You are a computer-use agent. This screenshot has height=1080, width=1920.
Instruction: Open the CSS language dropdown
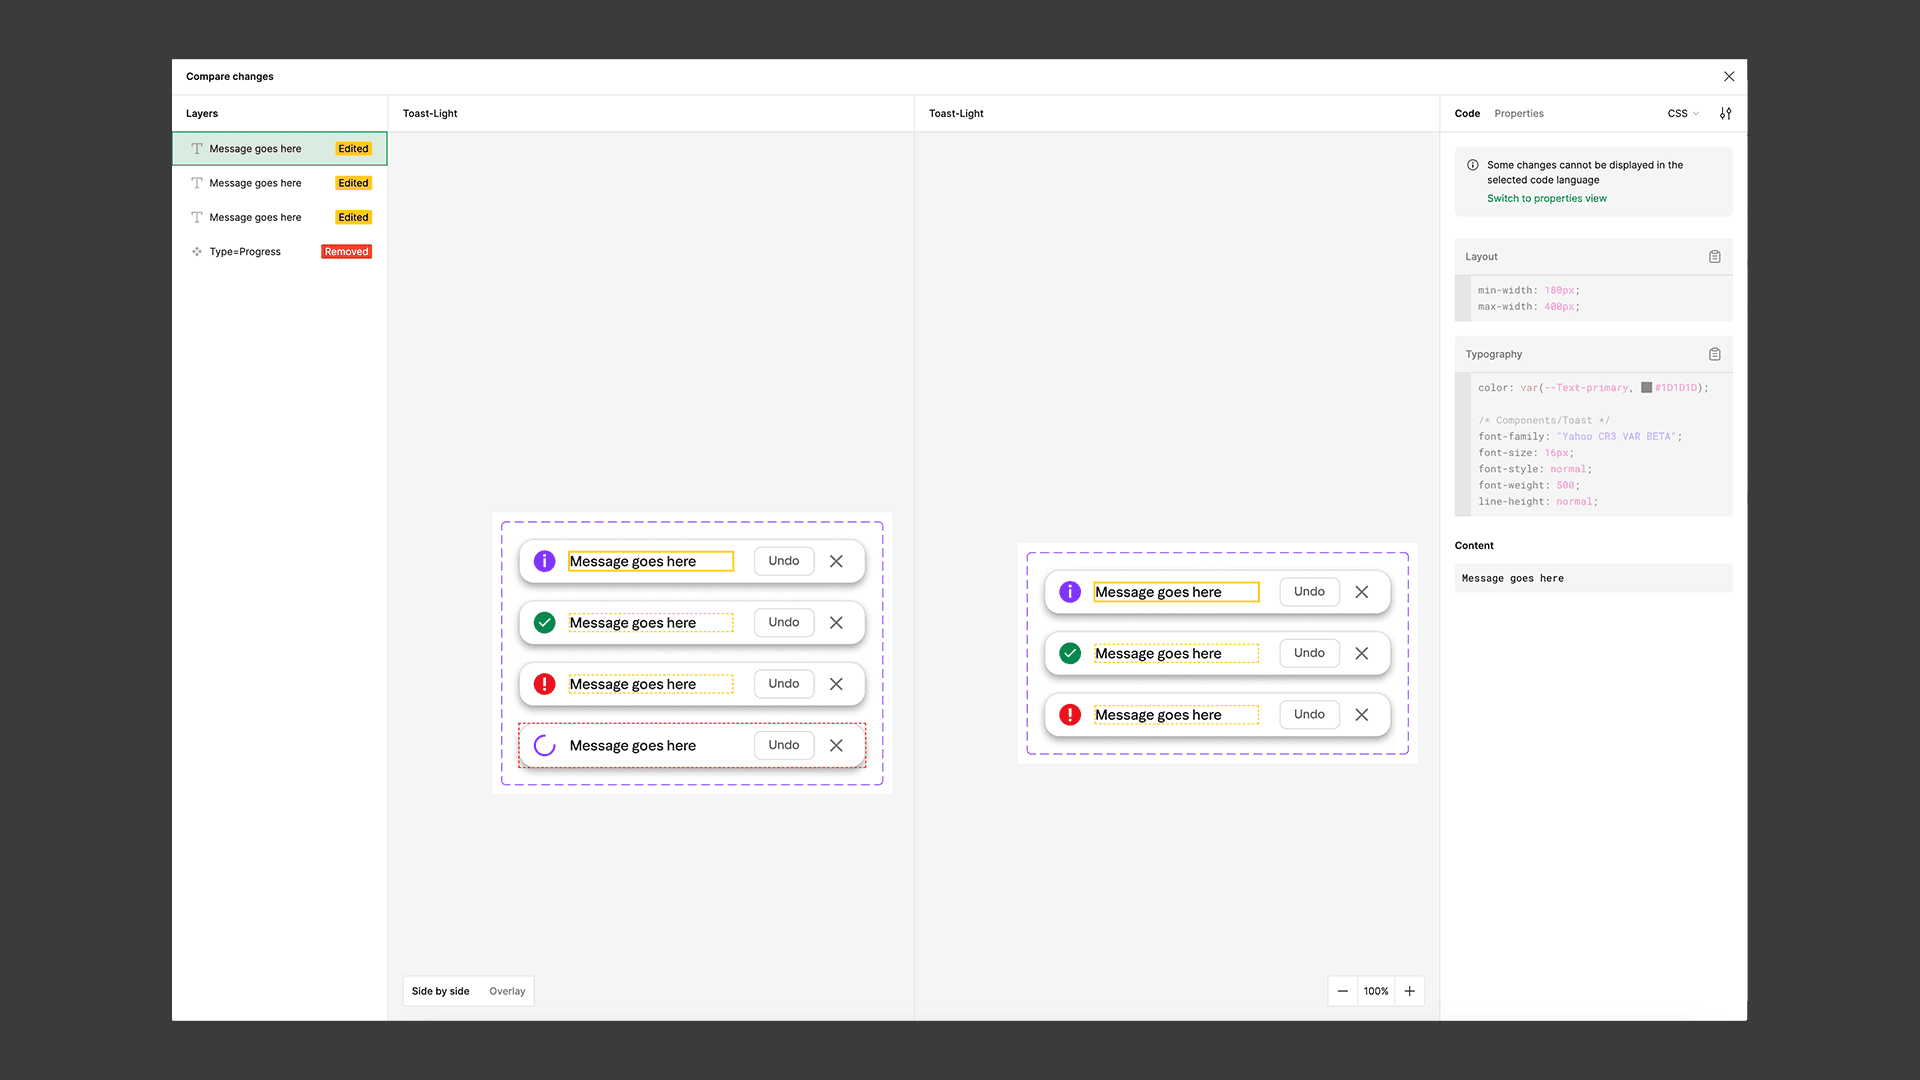point(1683,114)
